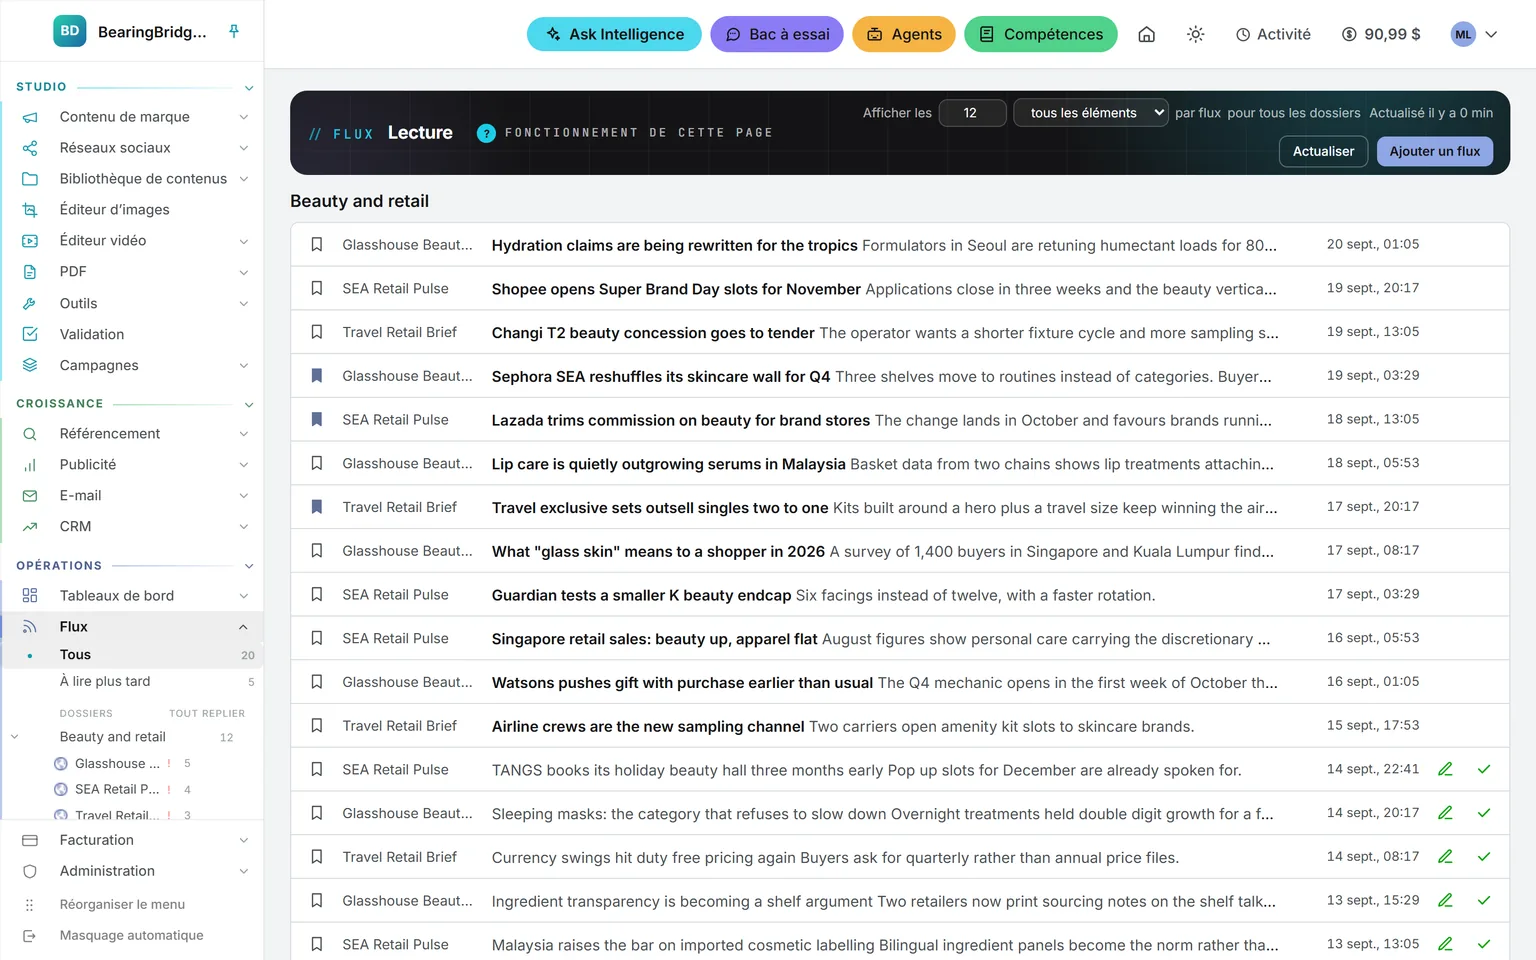Edit the TANGS holiday beauty hall item
Image resolution: width=1536 pixels, height=960 pixels.
click(x=1445, y=769)
